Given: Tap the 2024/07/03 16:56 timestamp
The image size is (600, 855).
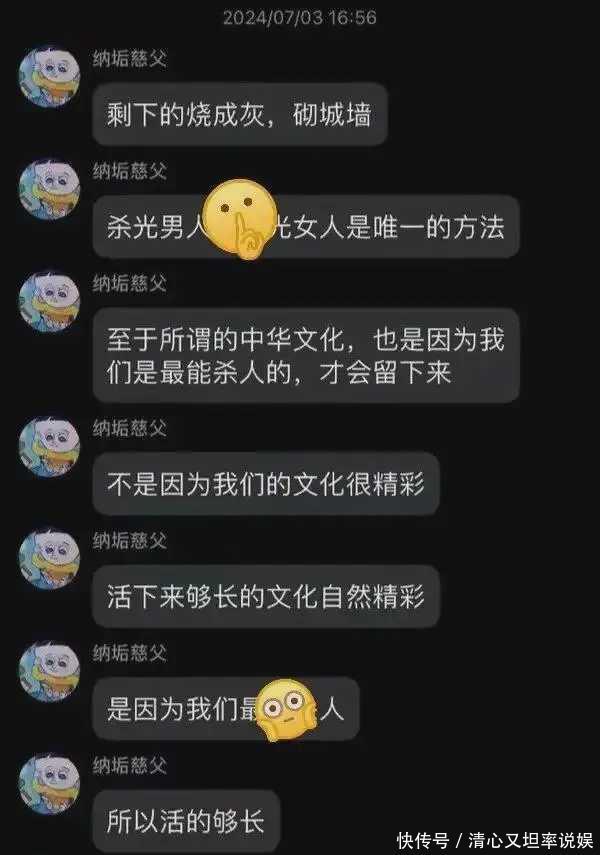Looking at the screenshot, I should click(x=299, y=17).
